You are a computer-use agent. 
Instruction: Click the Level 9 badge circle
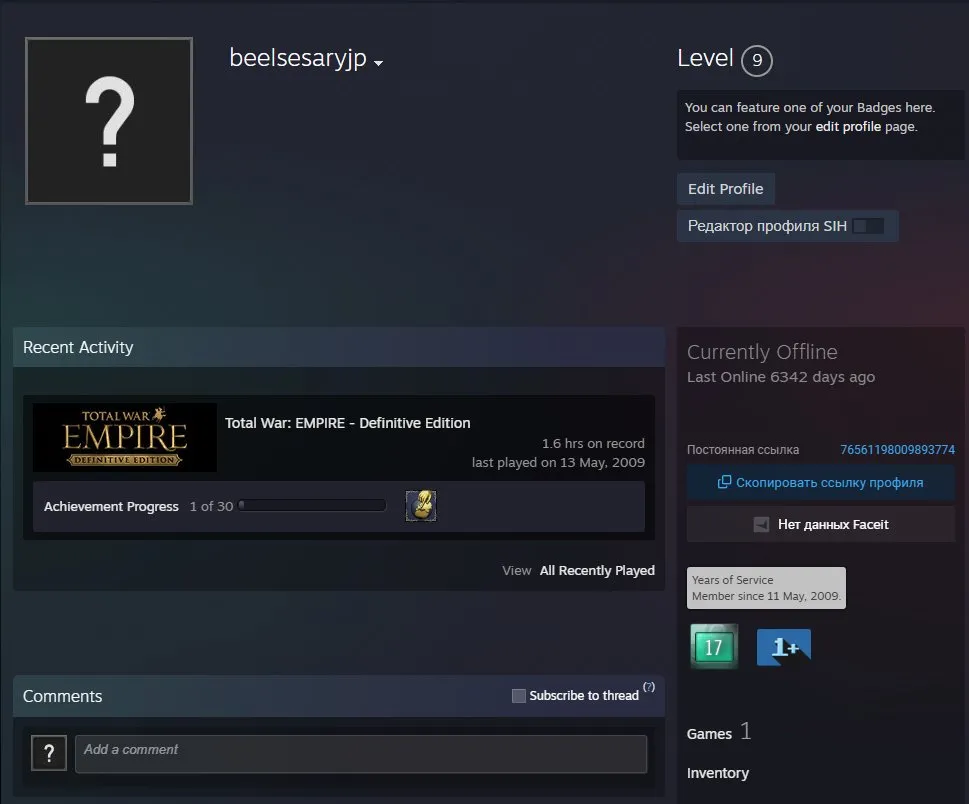756,61
